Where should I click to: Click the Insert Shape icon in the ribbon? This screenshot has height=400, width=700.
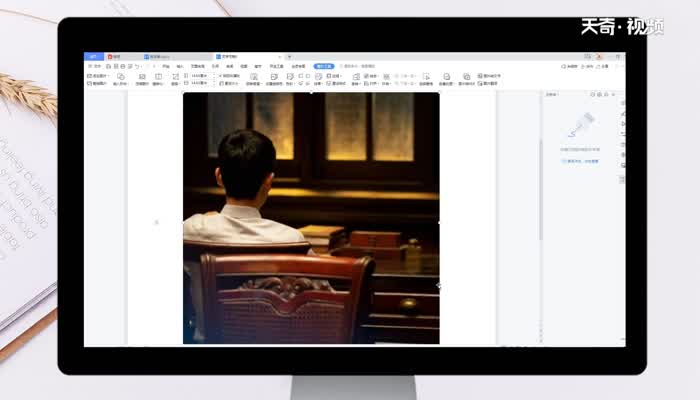point(121,77)
